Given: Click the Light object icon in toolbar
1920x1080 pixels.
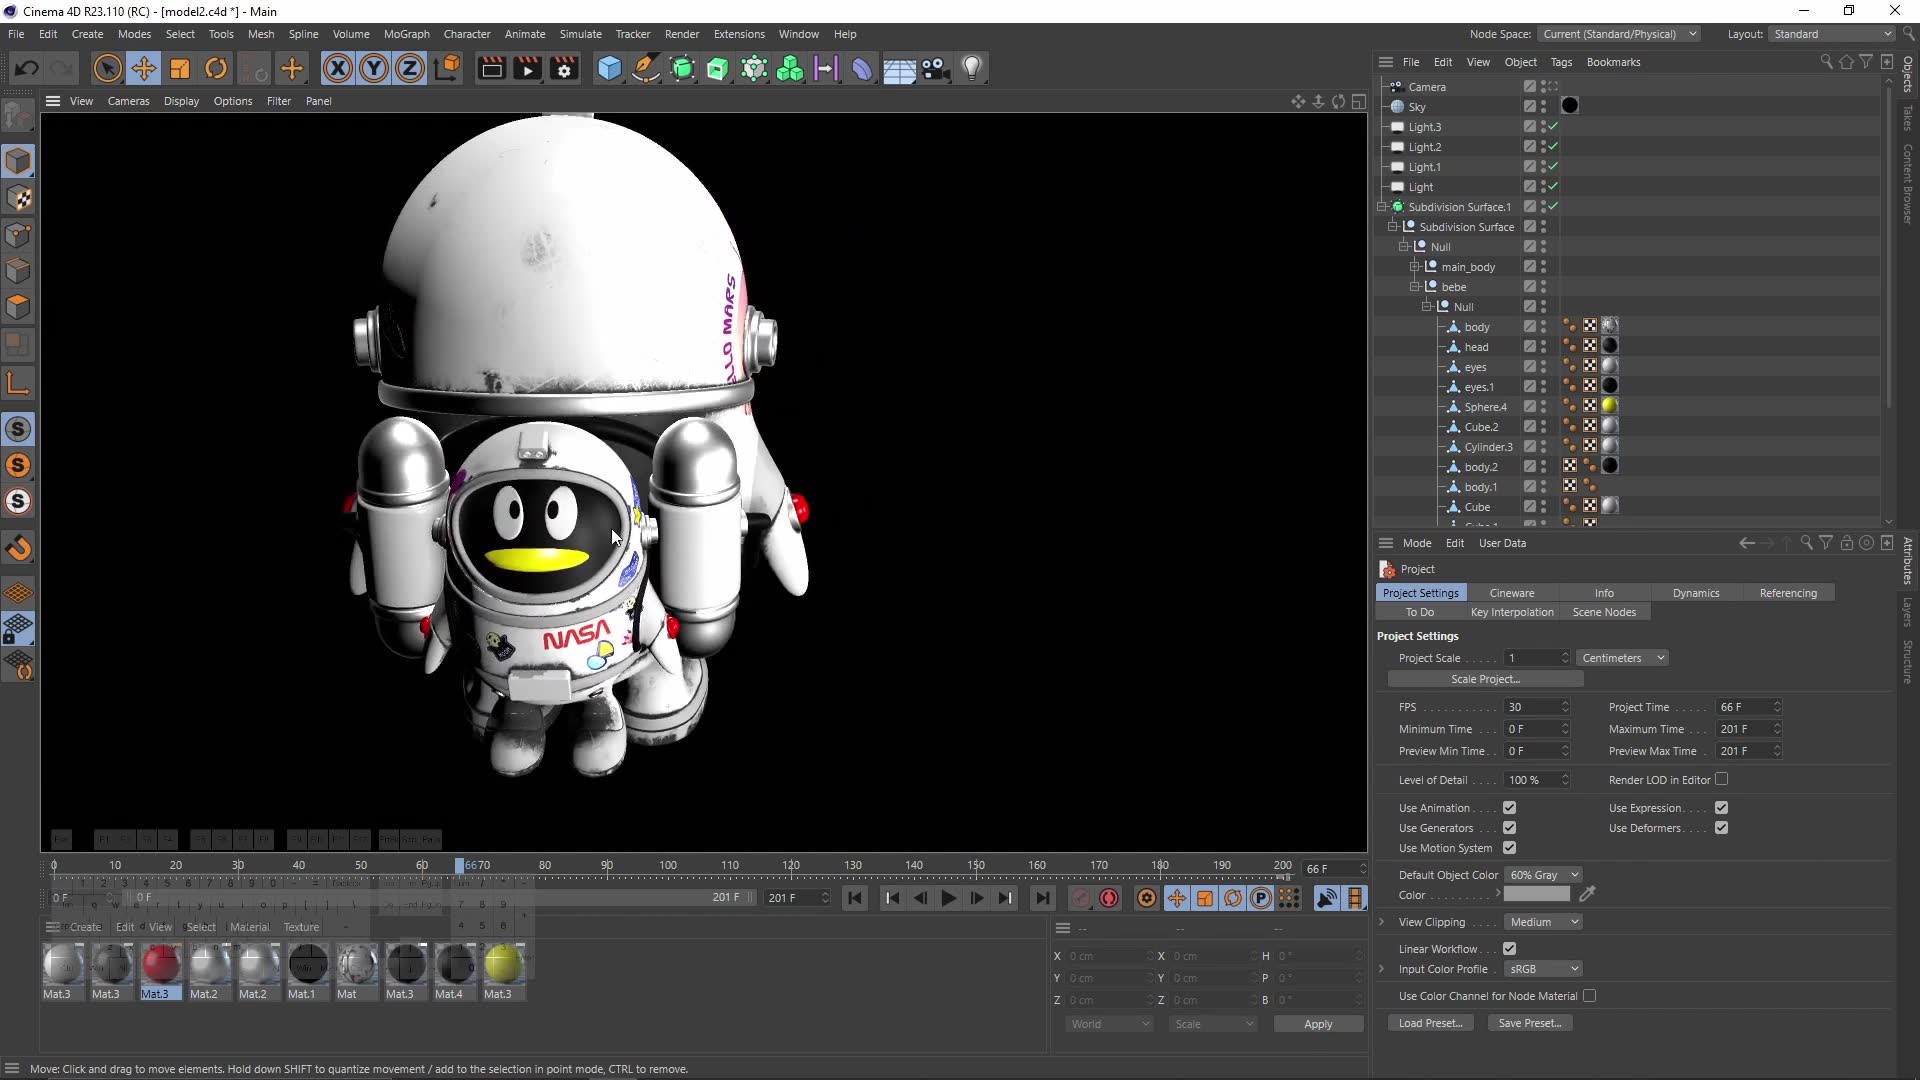Looking at the screenshot, I should pos(972,69).
